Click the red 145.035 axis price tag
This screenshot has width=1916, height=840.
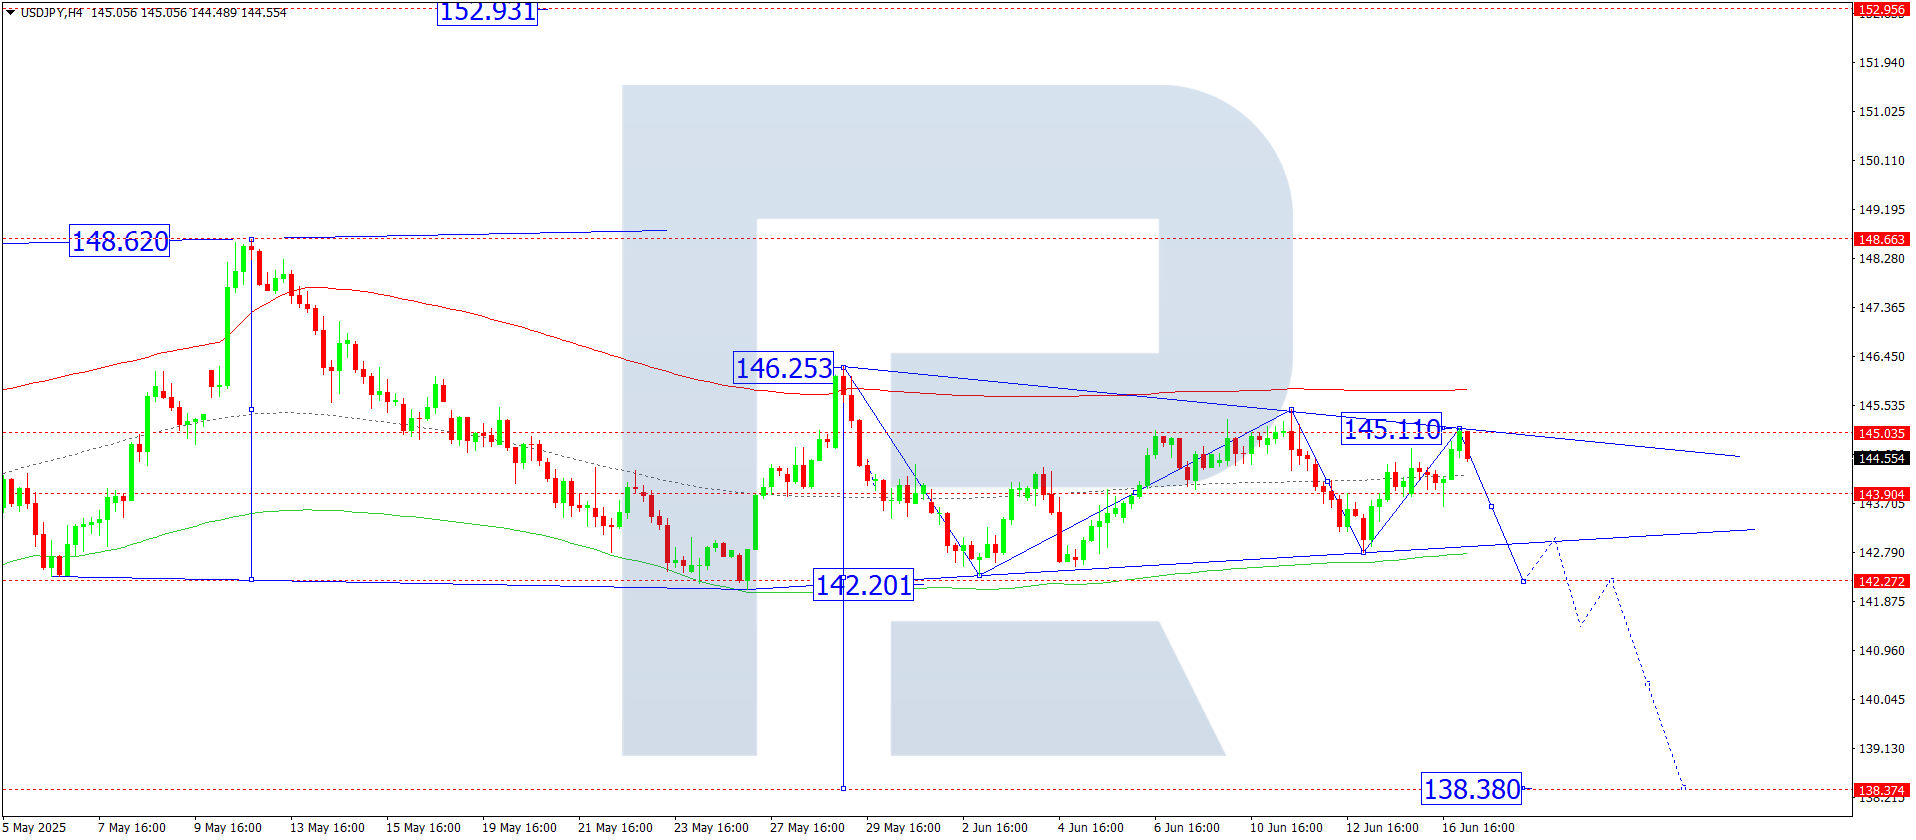click(1882, 433)
